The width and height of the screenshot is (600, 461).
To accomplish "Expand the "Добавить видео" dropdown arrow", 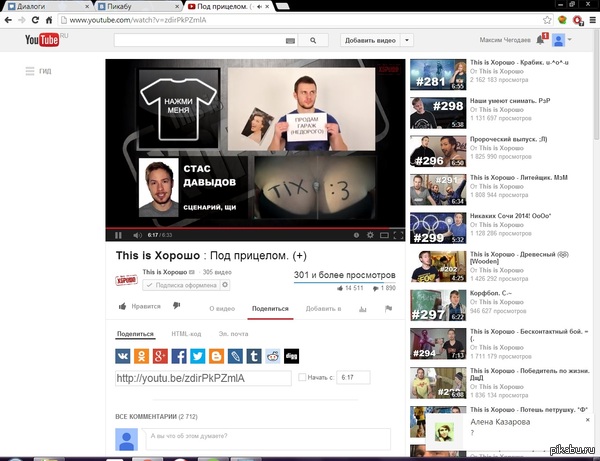I will click(406, 41).
